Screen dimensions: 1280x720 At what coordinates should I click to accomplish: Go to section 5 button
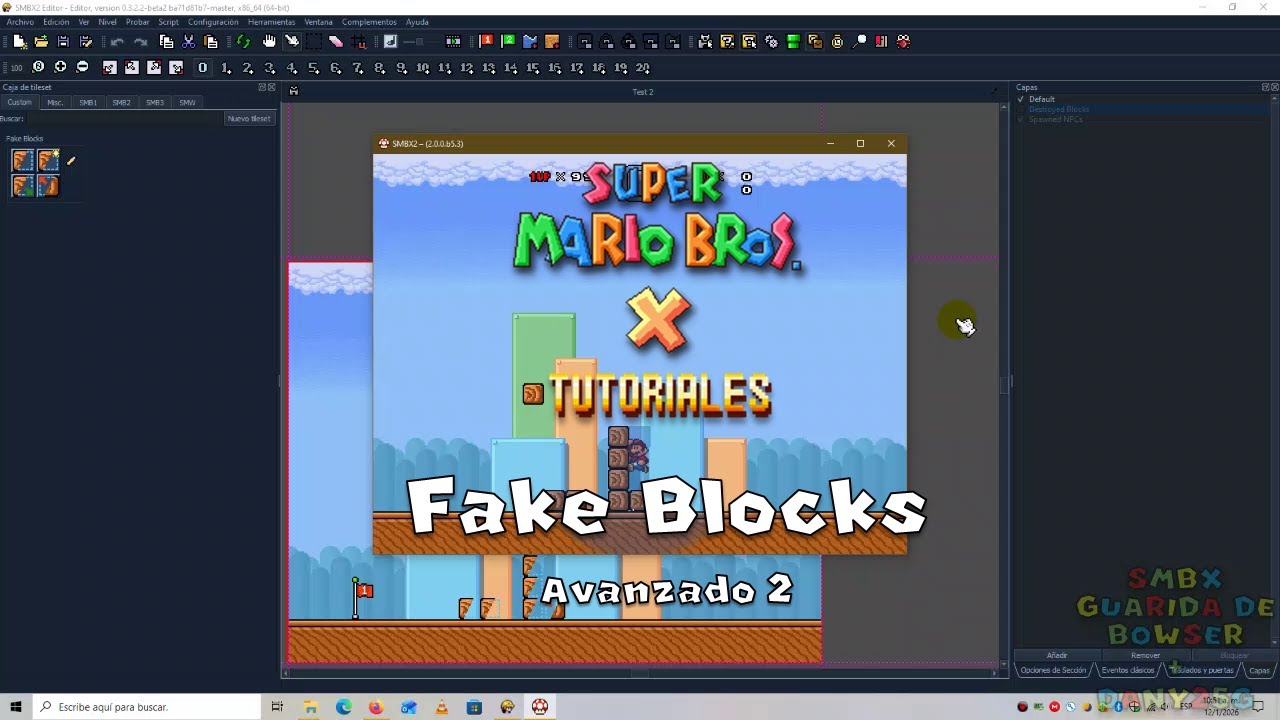[x=313, y=68]
